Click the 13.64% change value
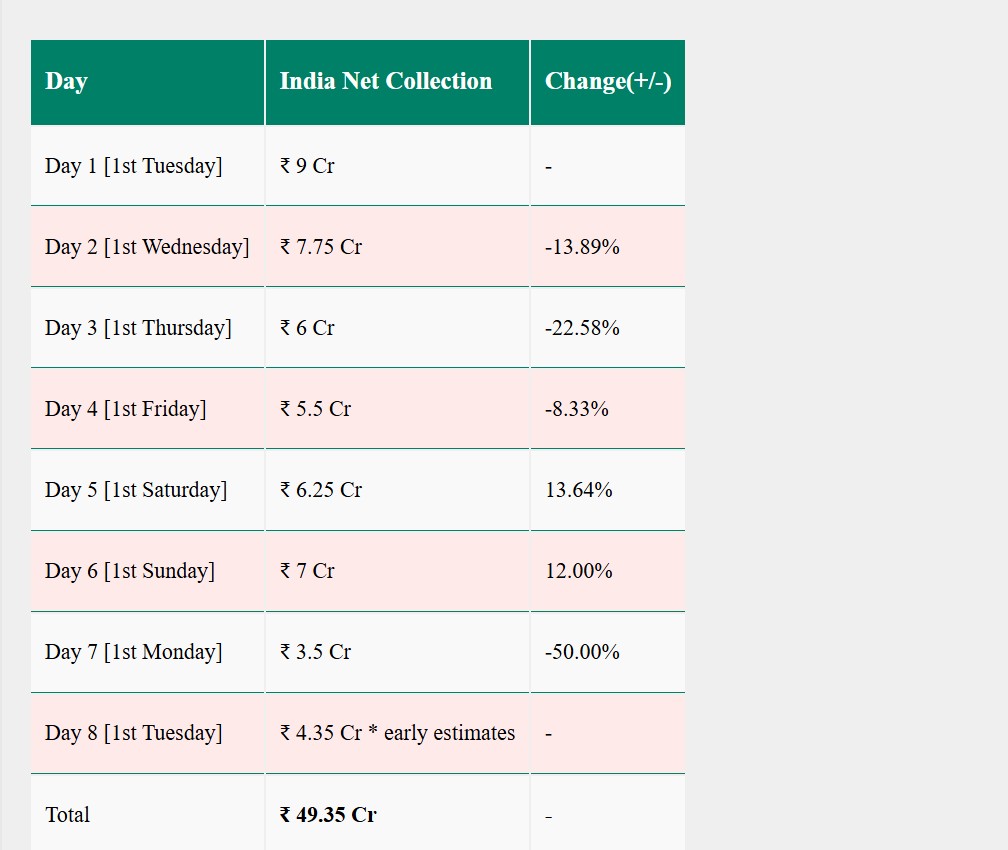The width and height of the screenshot is (1008, 850). coord(578,490)
